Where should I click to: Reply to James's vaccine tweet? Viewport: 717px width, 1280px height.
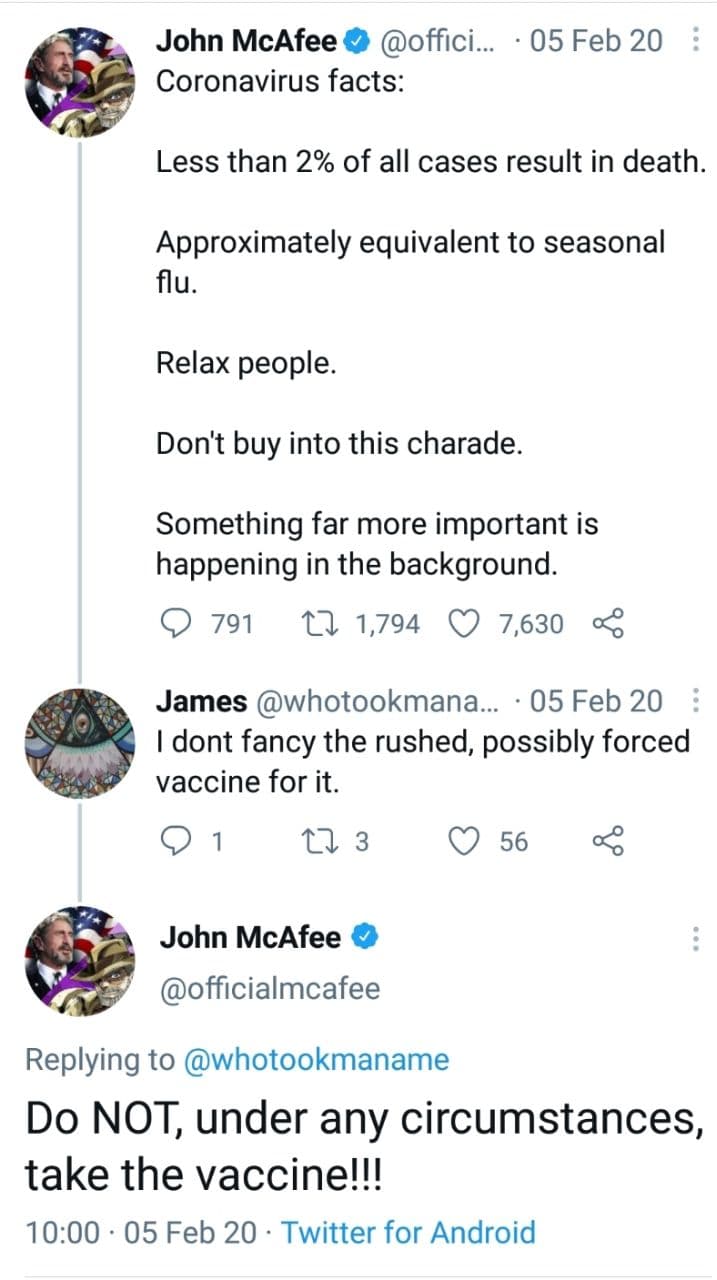(176, 842)
